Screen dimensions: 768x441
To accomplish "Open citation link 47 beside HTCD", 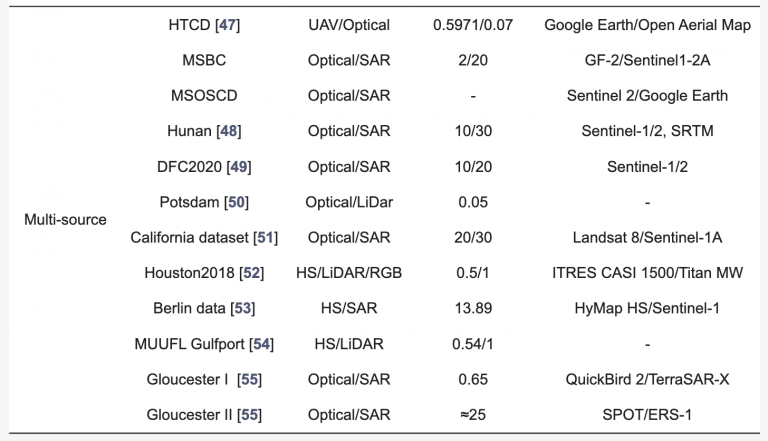I will (227, 25).
